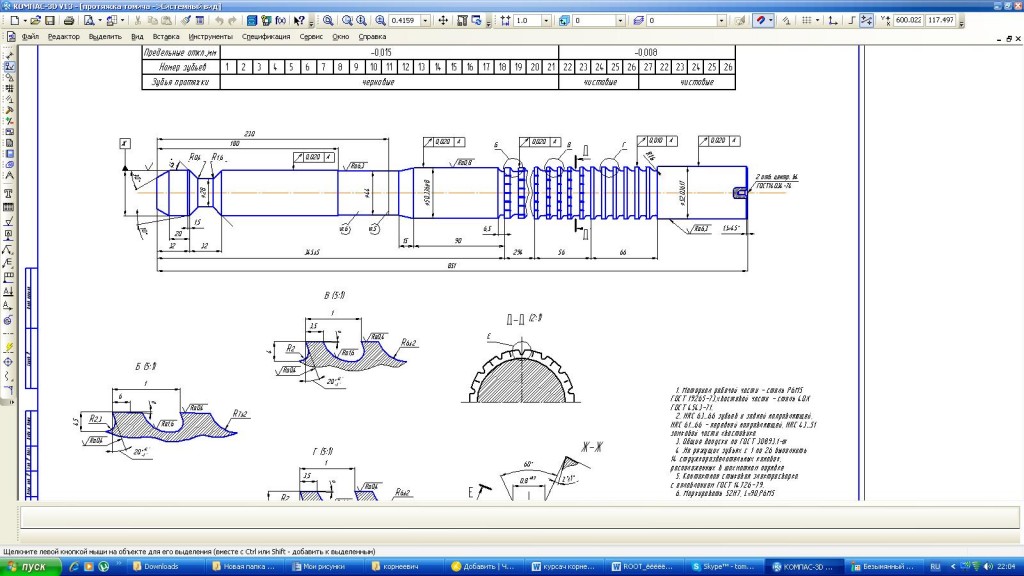Expand the snapping magnet dropdown arrow
The width and height of the screenshot is (1024, 576).
(x=771, y=21)
